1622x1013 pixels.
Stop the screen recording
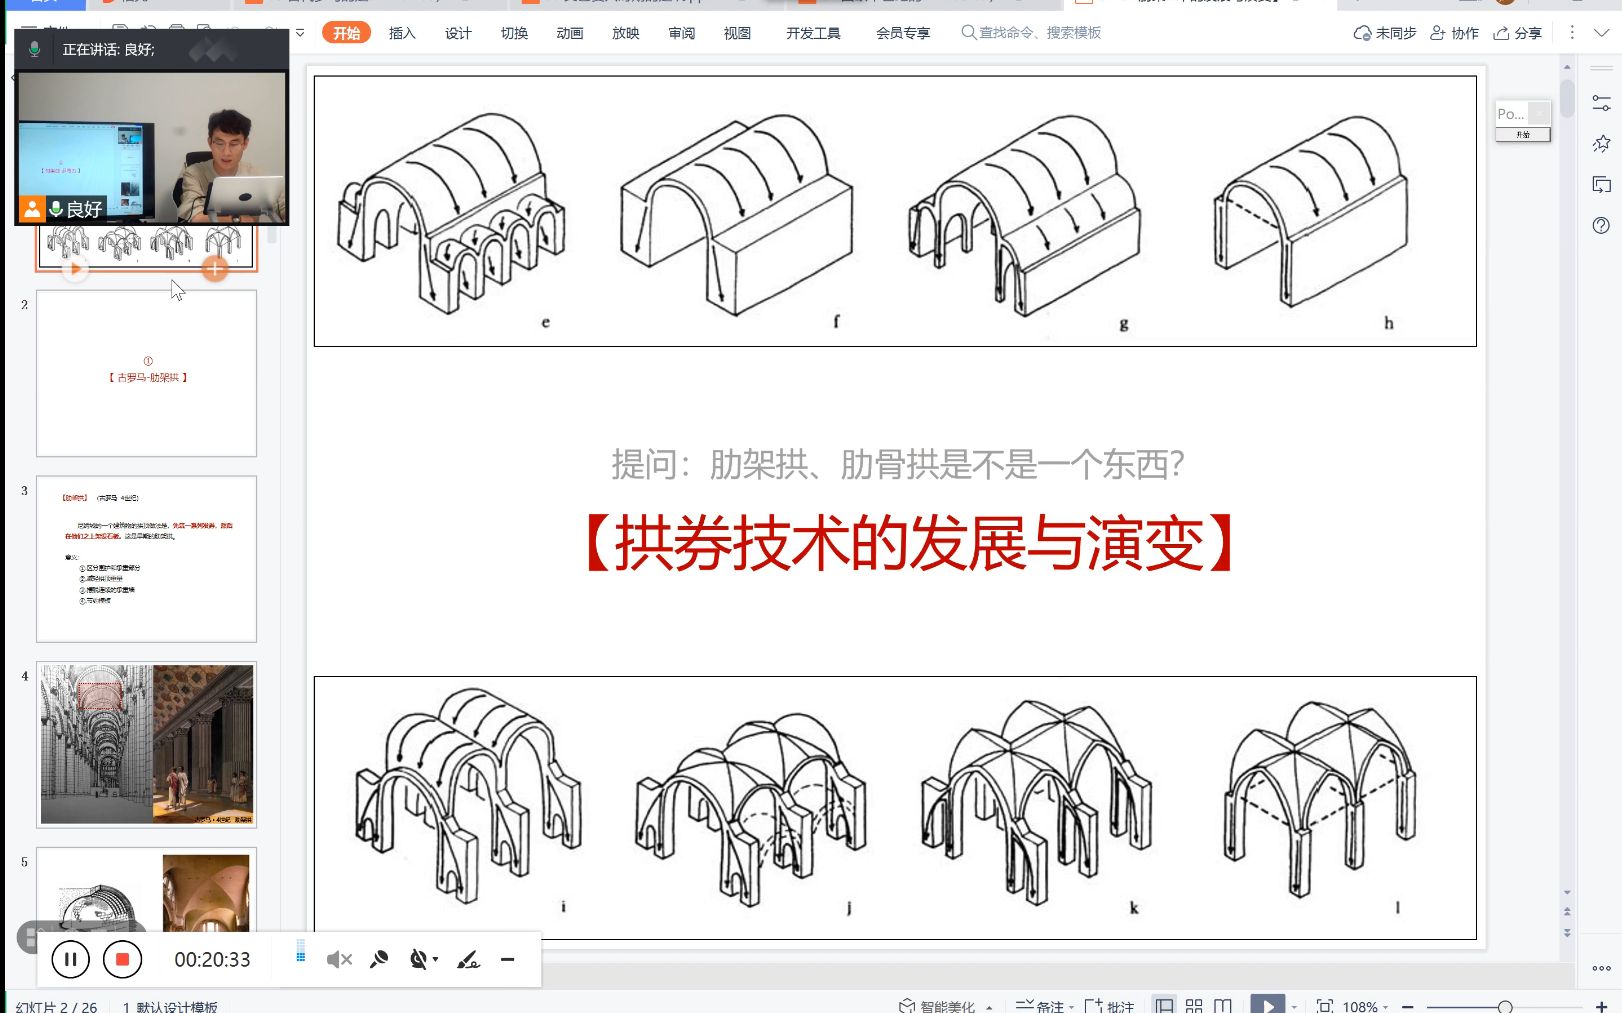coord(122,960)
